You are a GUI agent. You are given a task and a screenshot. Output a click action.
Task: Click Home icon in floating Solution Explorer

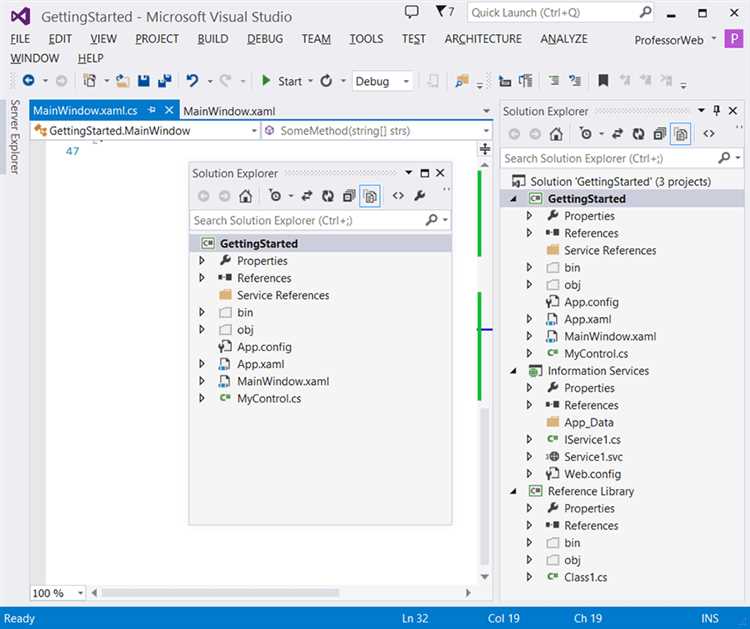click(x=245, y=196)
